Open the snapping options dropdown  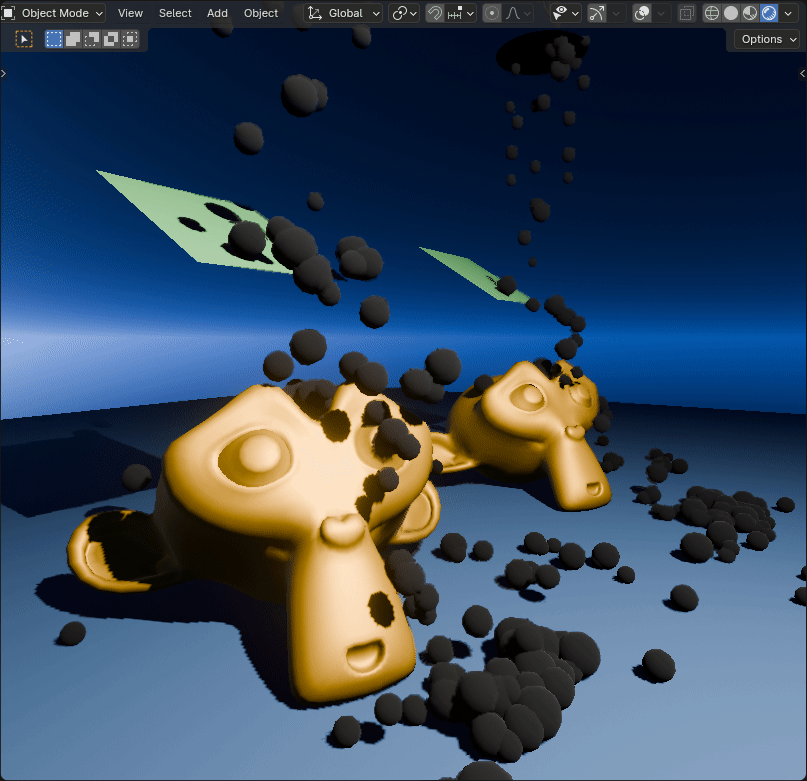461,13
